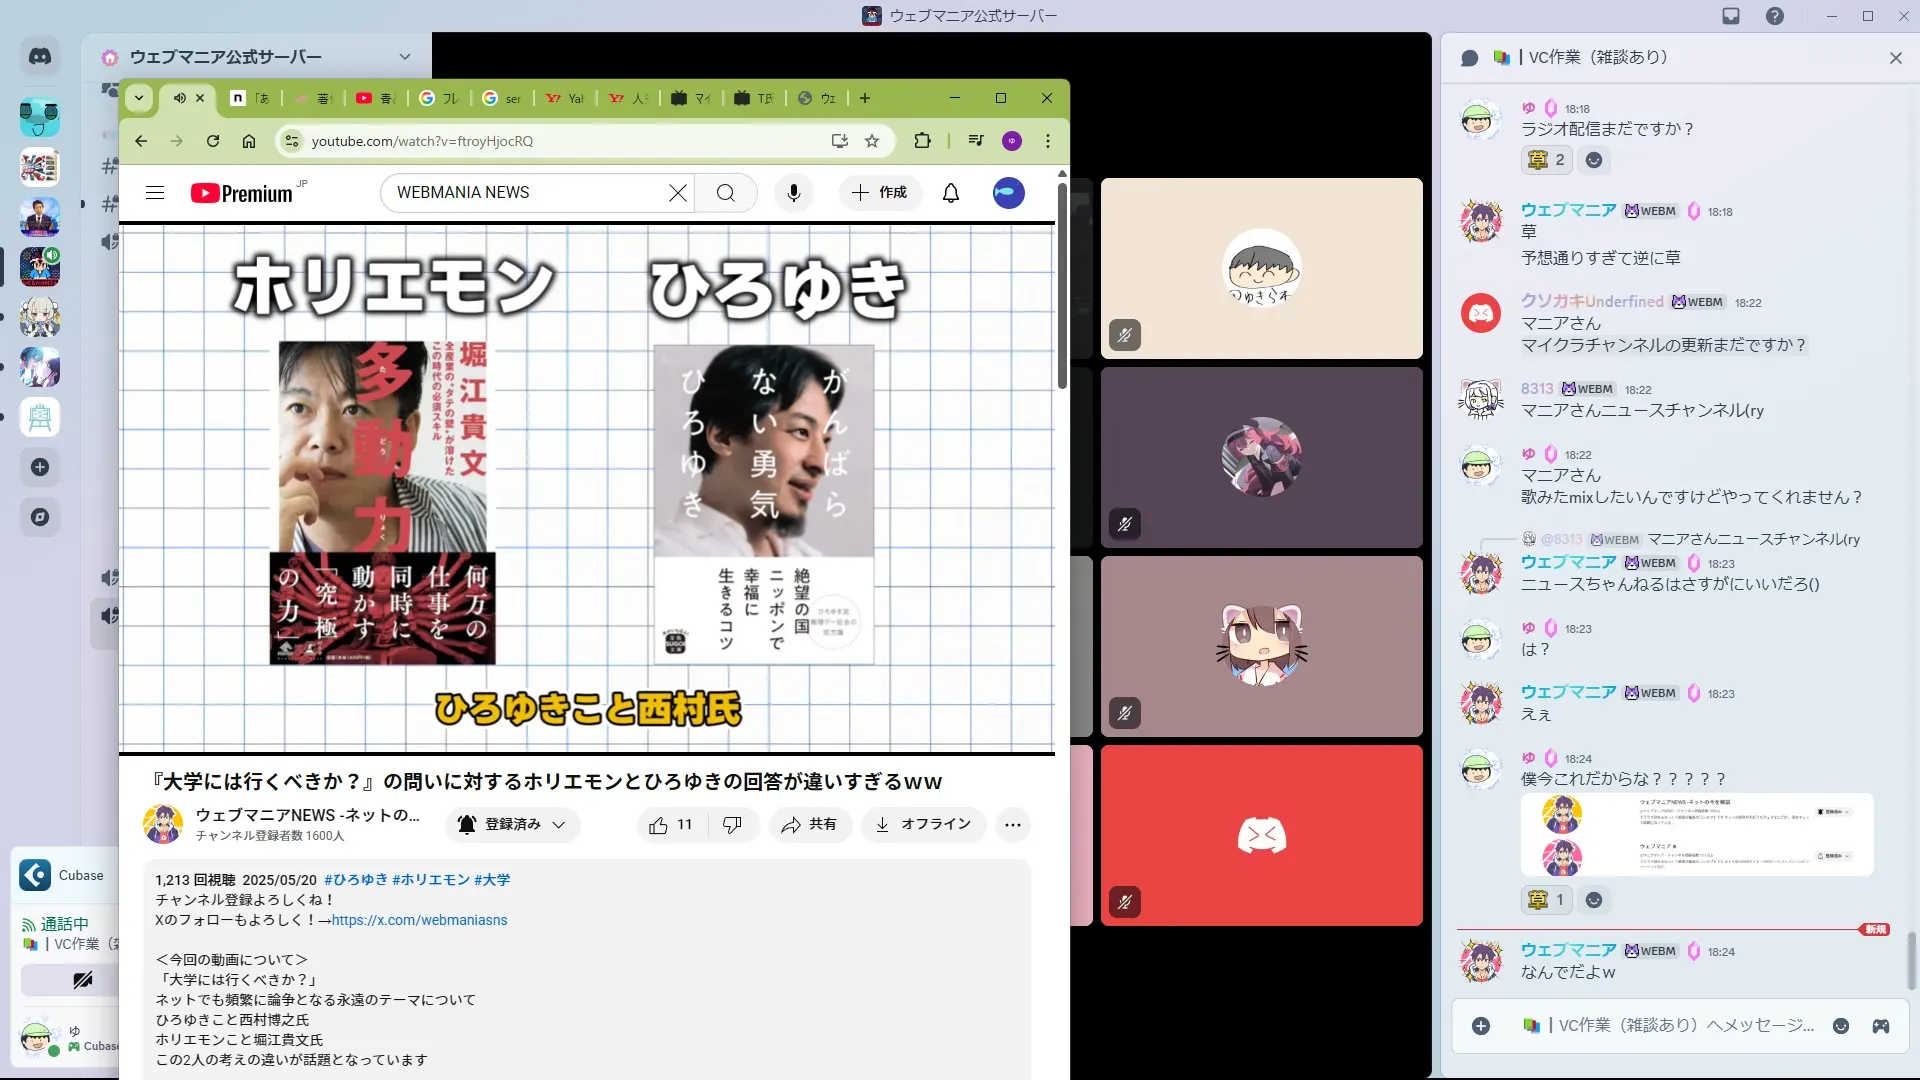Image resolution: width=1920 pixels, height=1080 pixels.
Task: Toggle camera off button in voice panel
Action: 82,980
